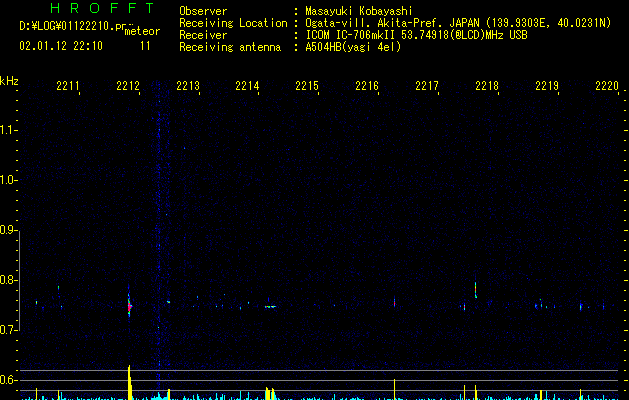The height and width of the screenshot is (400, 629).
Task: Click the meteor count value 11
Action: pos(145,46)
